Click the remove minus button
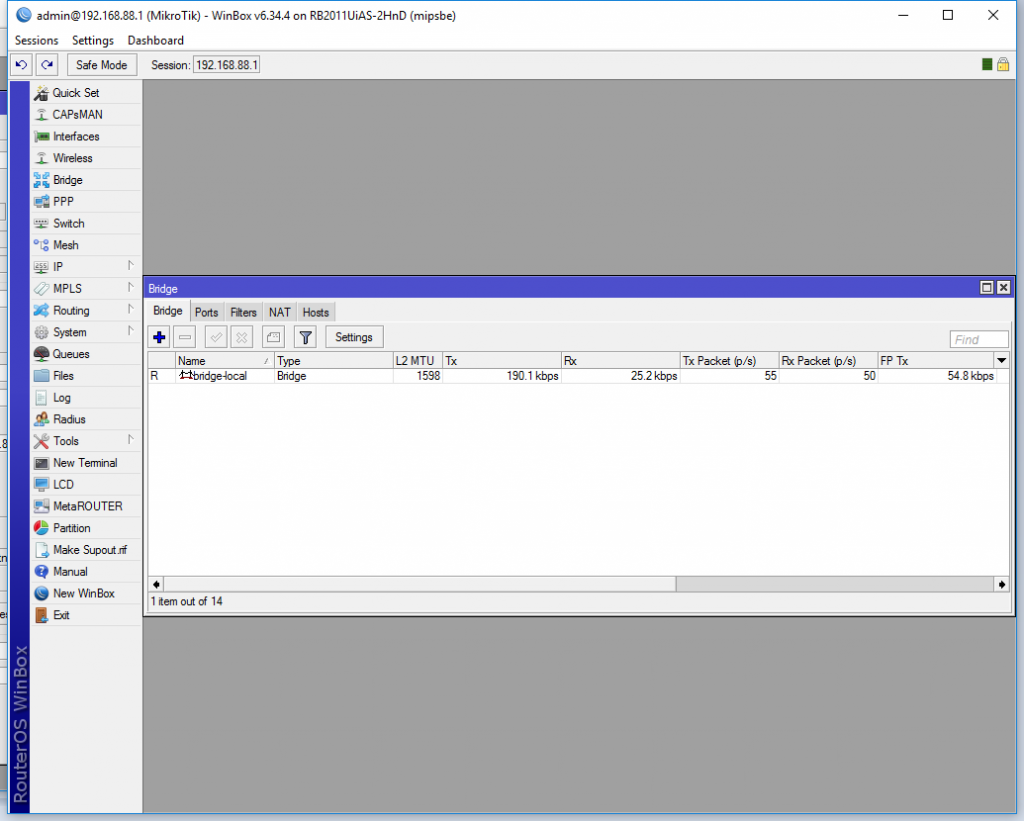The width and height of the screenshot is (1024, 821). pos(185,337)
